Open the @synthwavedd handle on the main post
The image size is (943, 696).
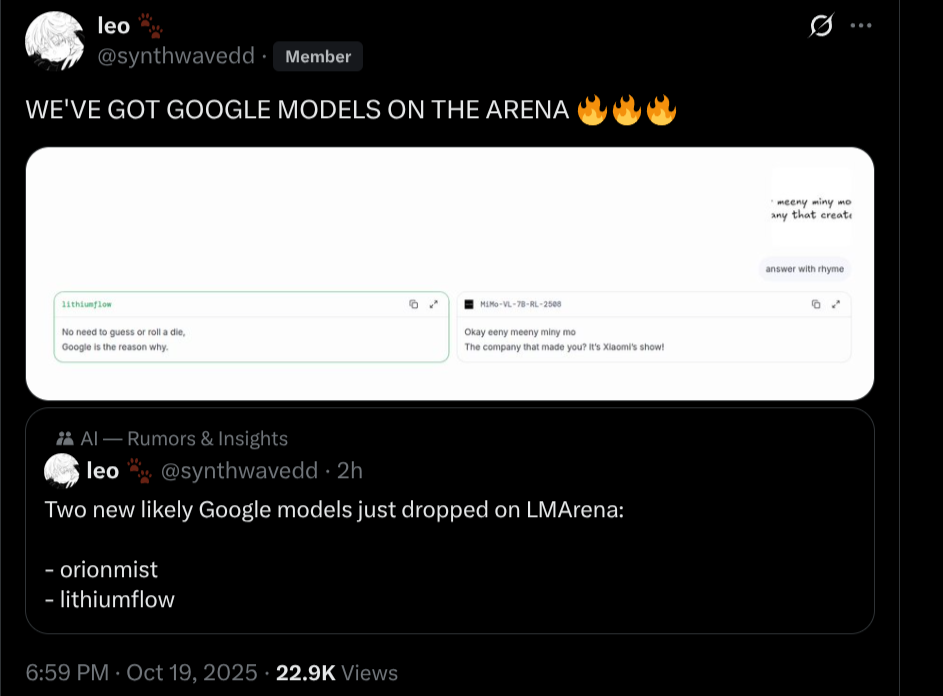pos(176,57)
